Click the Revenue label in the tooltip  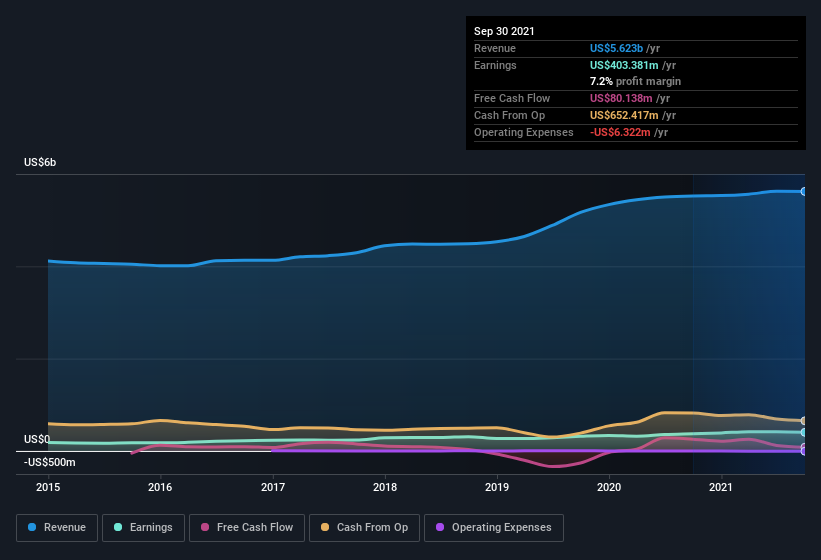pyautogui.click(x=495, y=48)
